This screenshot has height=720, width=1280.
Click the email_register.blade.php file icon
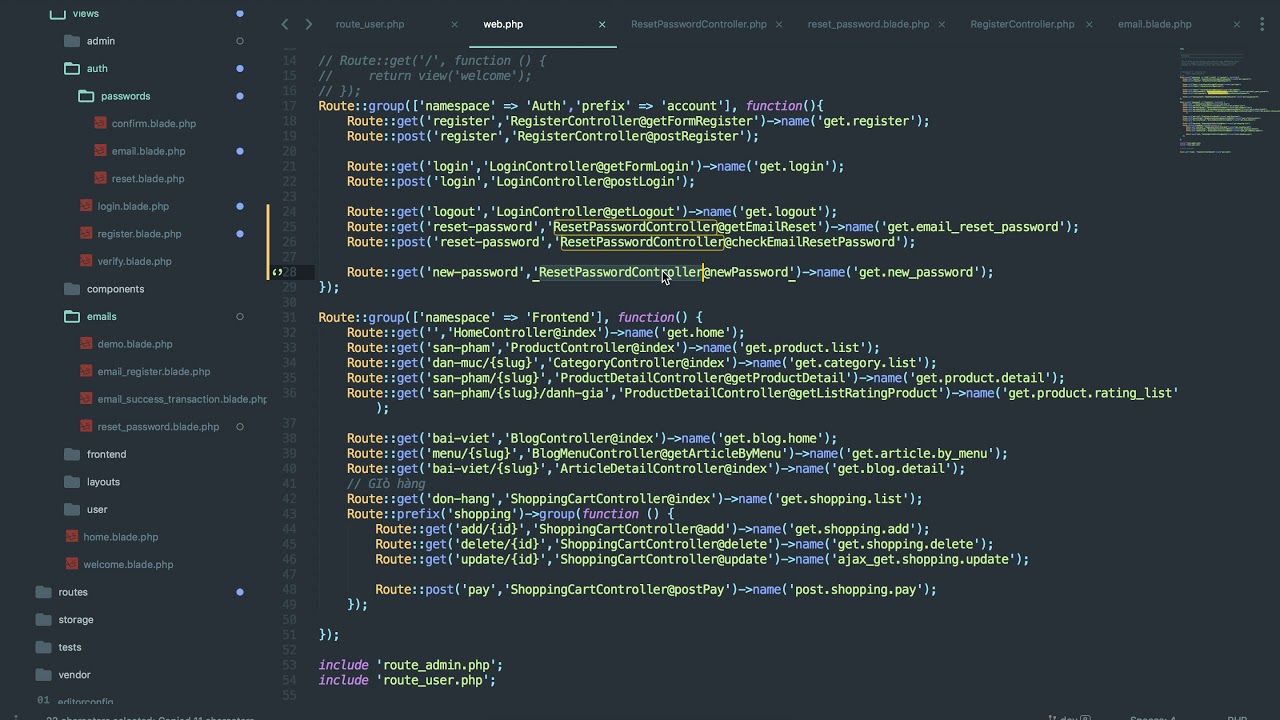tap(86, 371)
